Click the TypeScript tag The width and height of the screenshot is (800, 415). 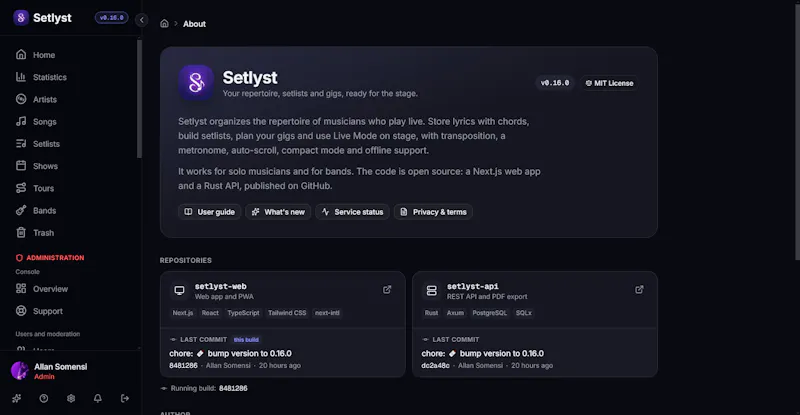[x=243, y=313]
